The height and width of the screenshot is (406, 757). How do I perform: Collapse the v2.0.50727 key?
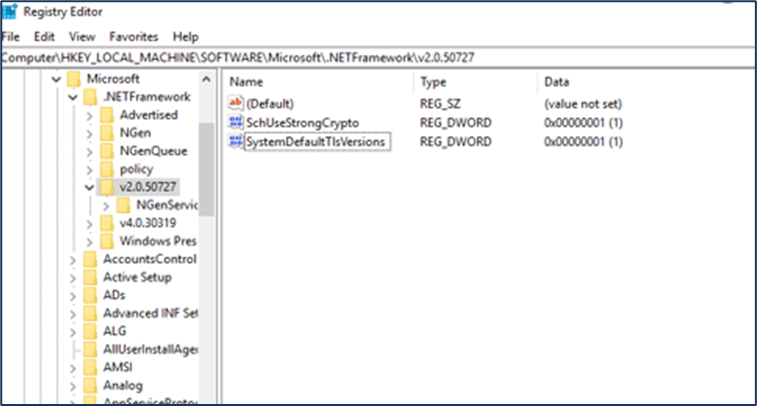point(89,187)
